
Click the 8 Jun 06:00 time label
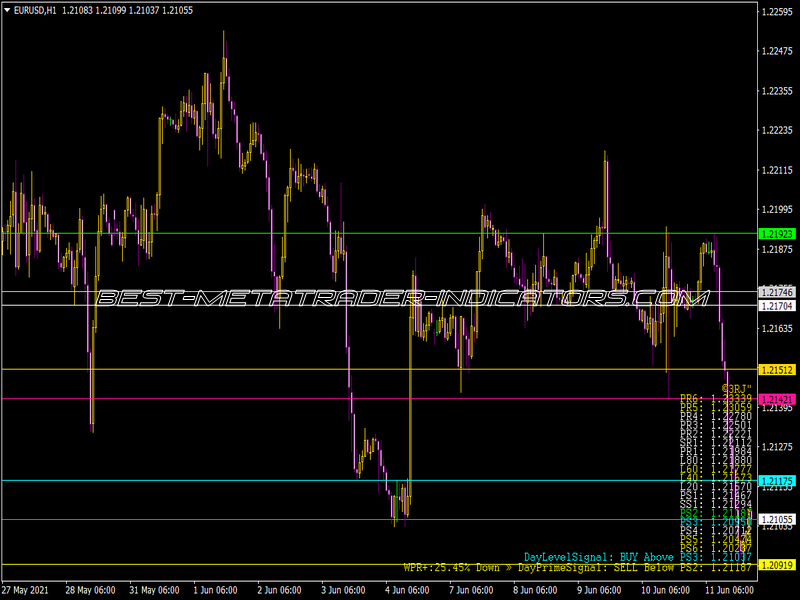[535, 590]
